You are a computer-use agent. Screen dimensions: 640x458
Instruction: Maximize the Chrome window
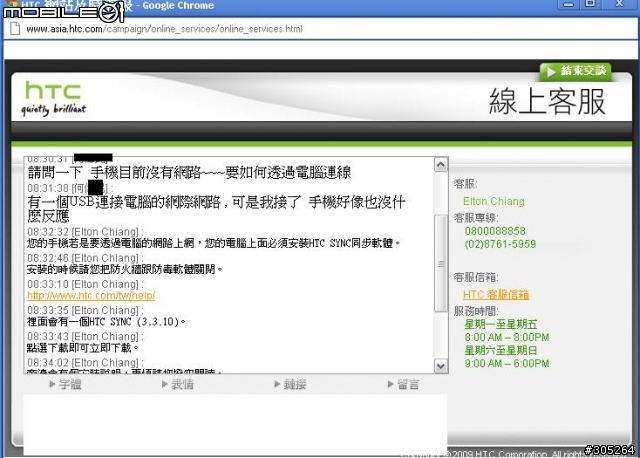pos(591,4)
